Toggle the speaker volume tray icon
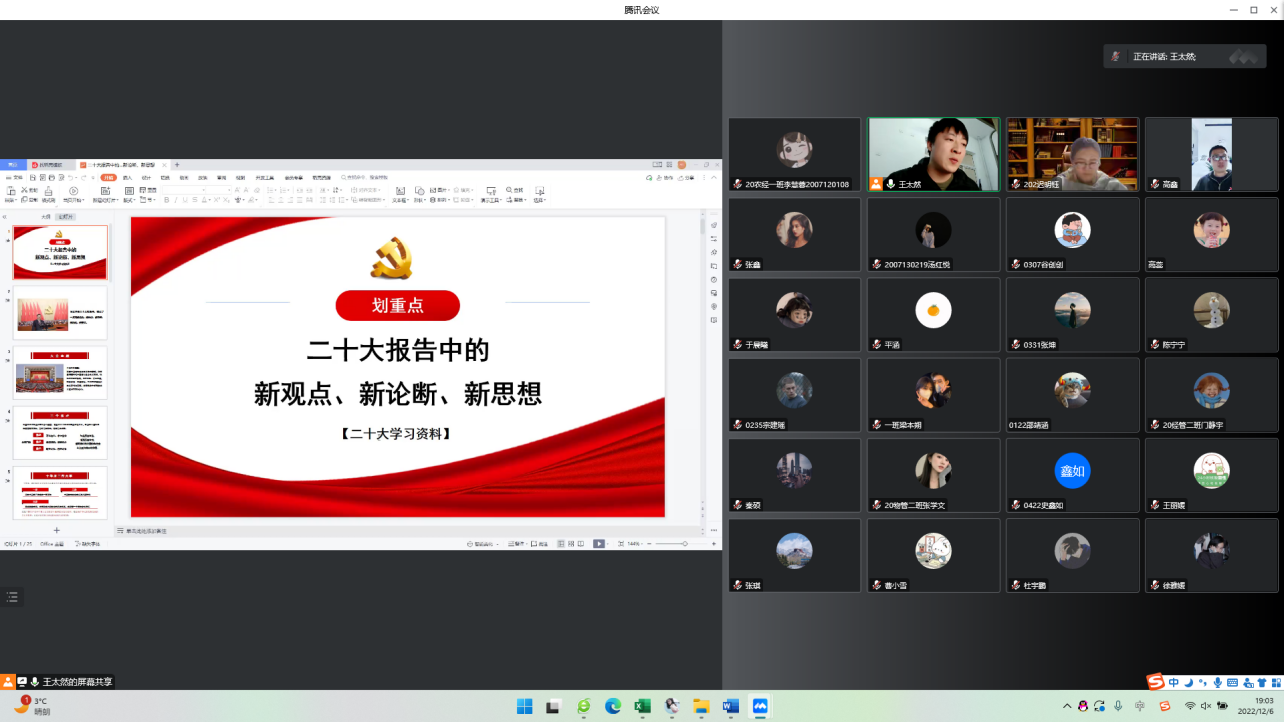1284x722 pixels. click(x=1205, y=706)
